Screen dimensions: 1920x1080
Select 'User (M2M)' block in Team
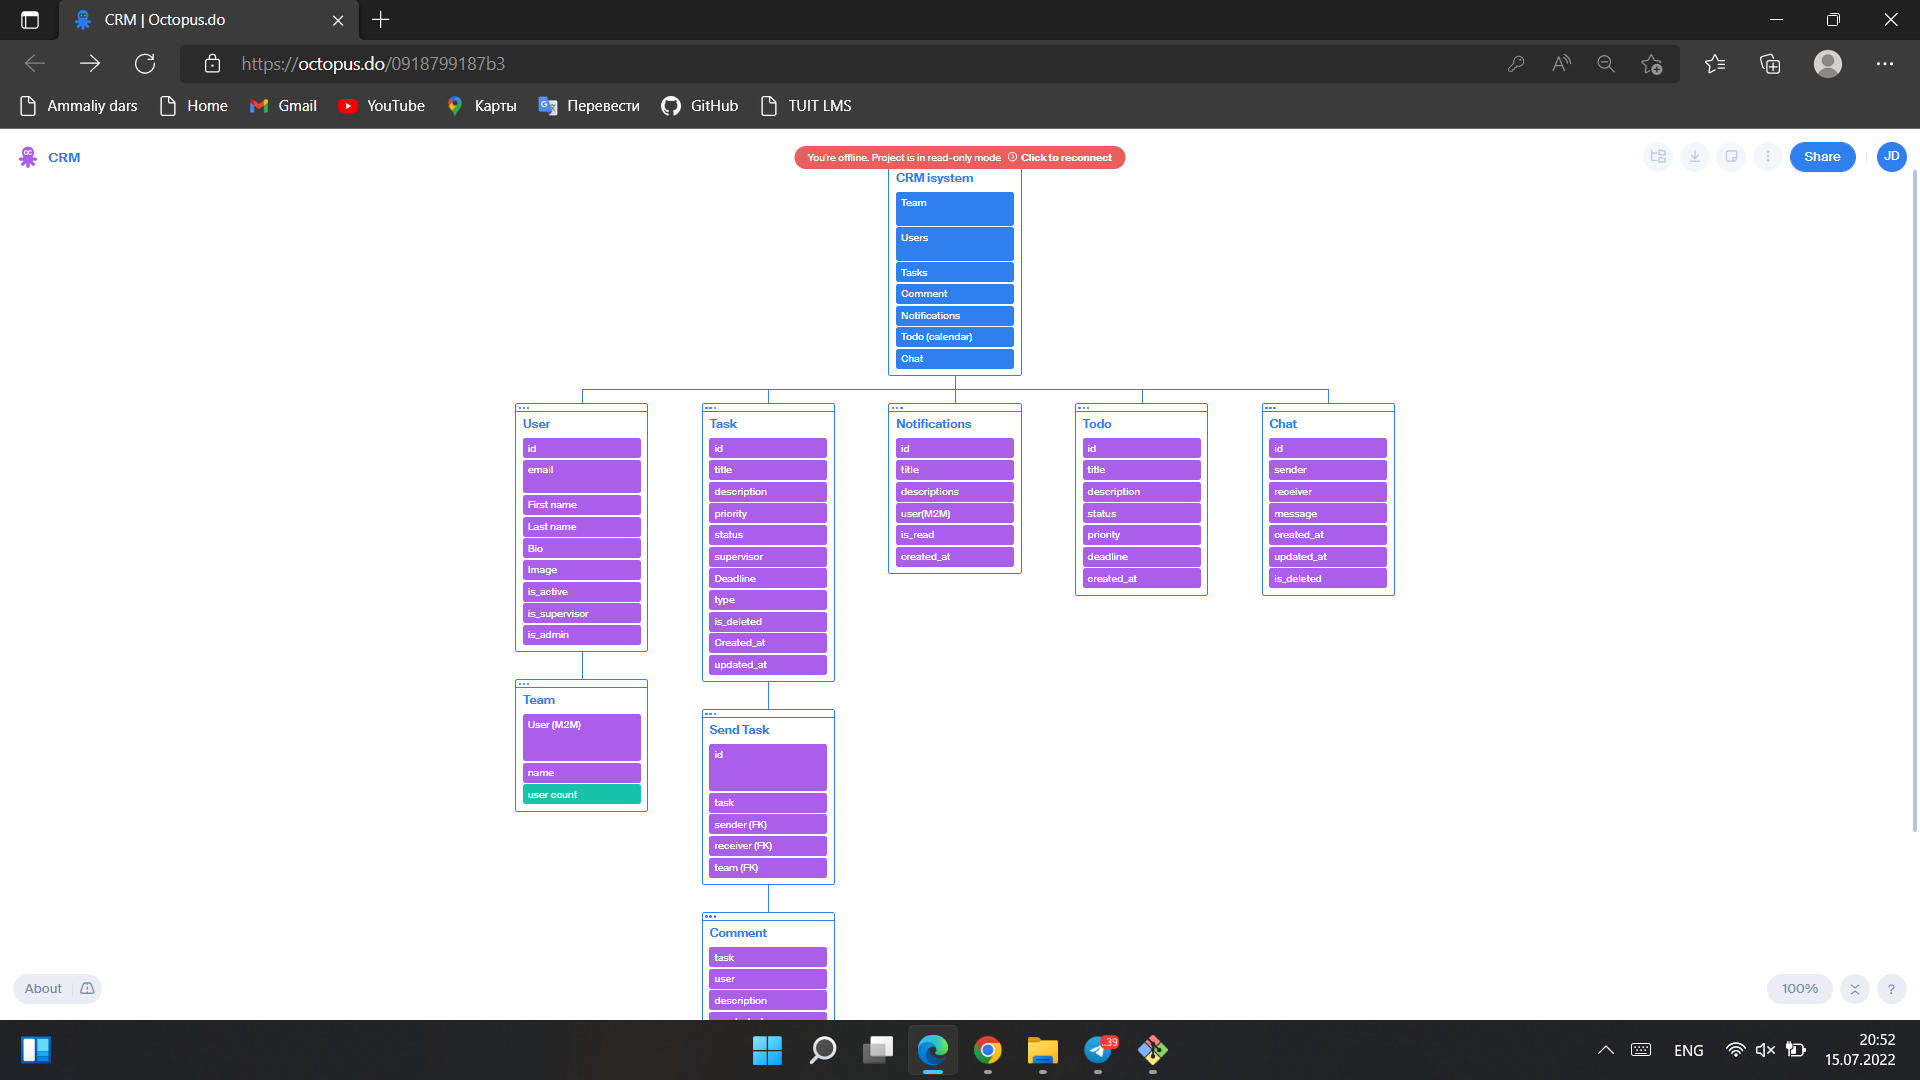click(x=581, y=737)
